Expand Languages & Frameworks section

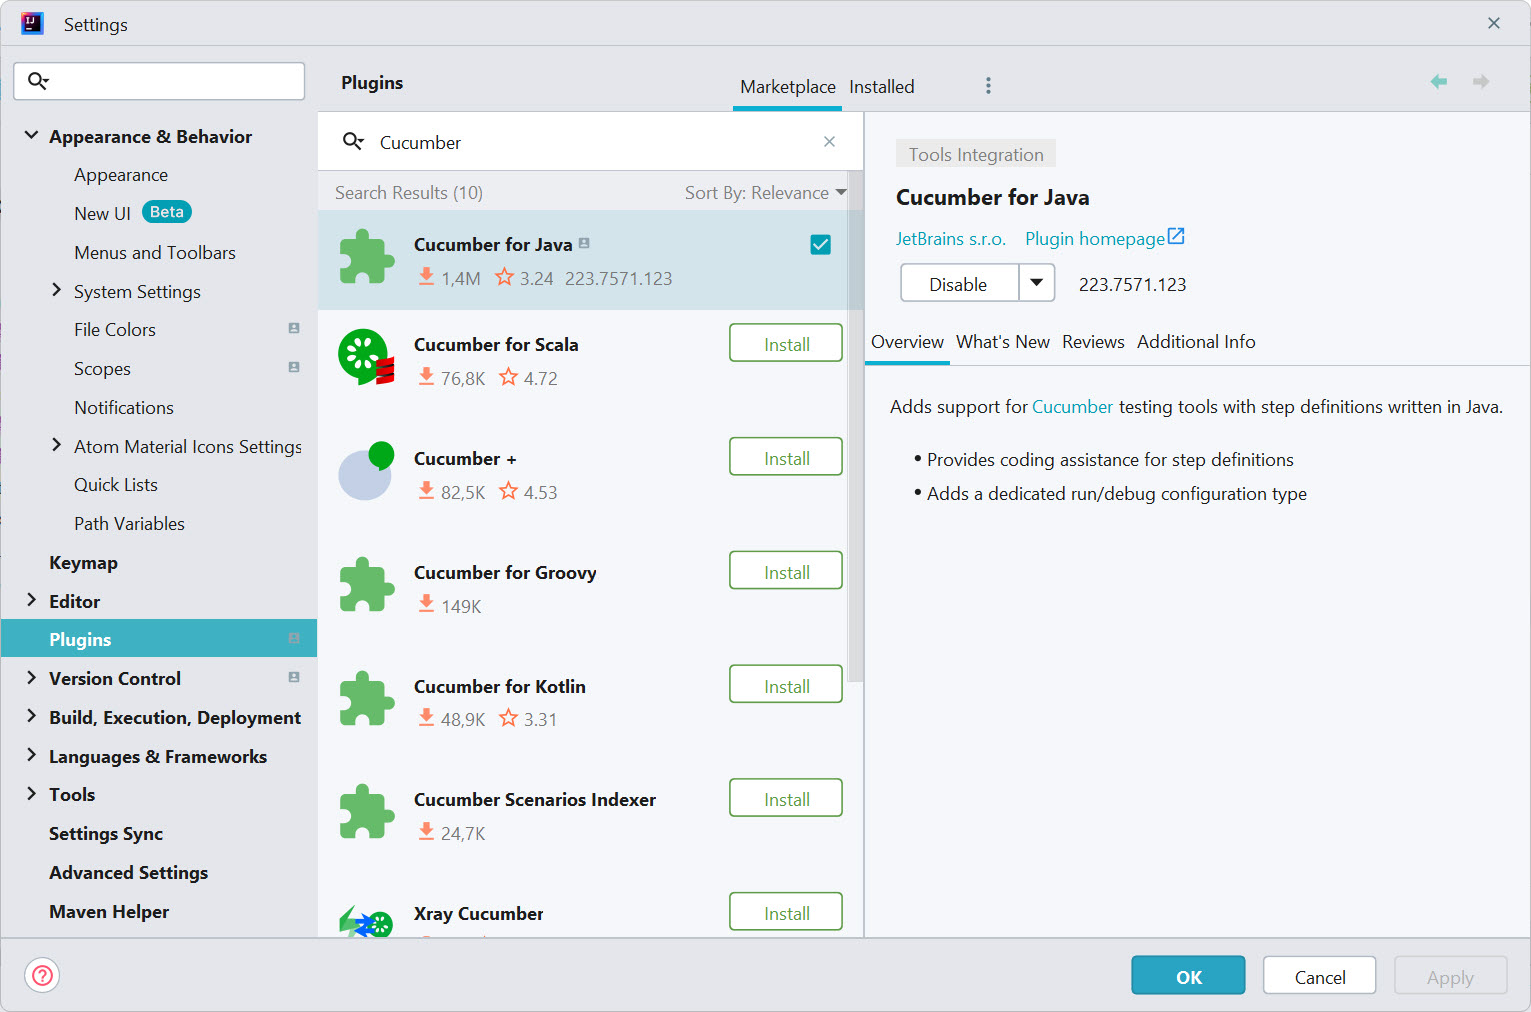pyautogui.click(x=31, y=755)
